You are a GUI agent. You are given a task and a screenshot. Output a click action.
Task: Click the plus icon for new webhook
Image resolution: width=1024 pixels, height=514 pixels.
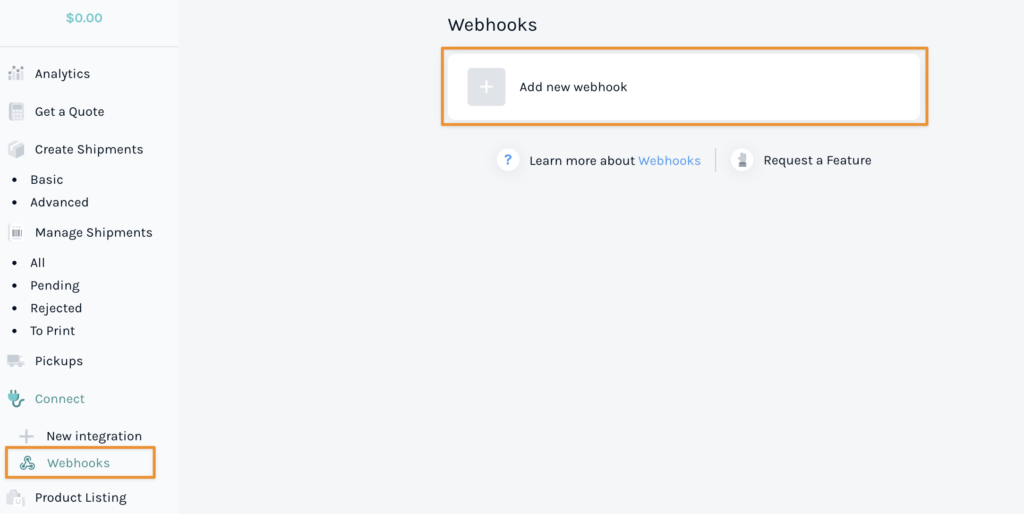[486, 87]
